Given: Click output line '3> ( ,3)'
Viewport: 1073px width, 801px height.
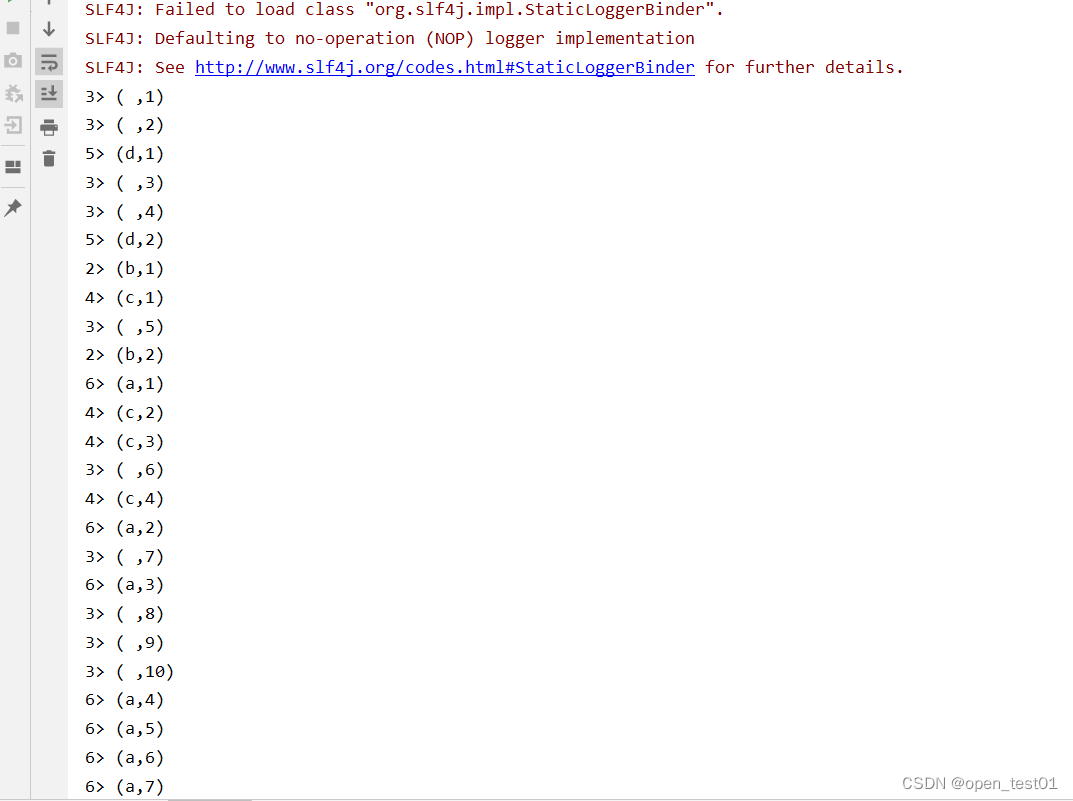Looking at the screenshot, I should click(125, 183).
